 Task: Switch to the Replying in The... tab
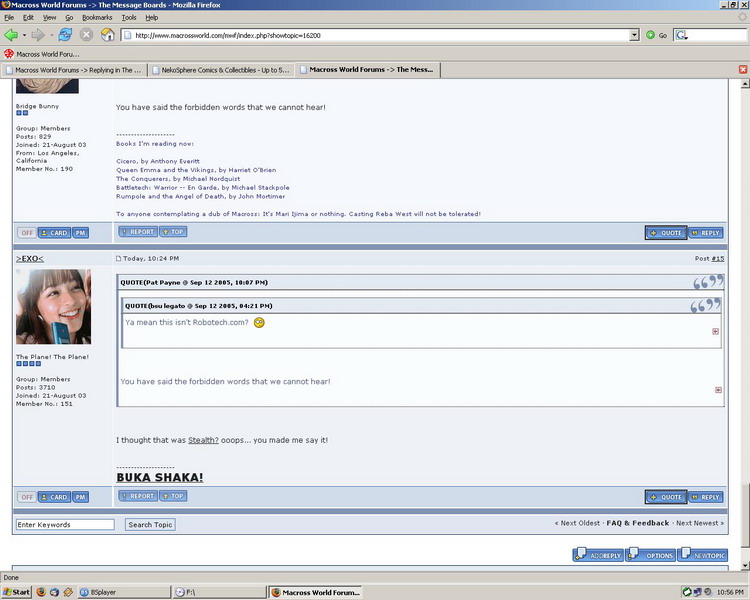74,70
